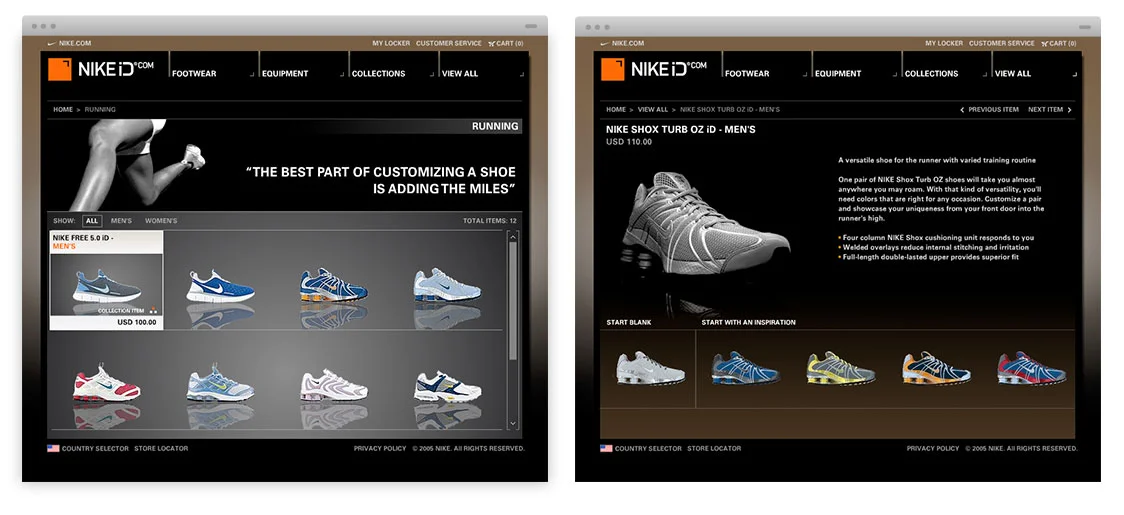Click 'TOTAL ITEMS: 12' text
This screenshot has height=515, width=1124.
tap(490, 221)
